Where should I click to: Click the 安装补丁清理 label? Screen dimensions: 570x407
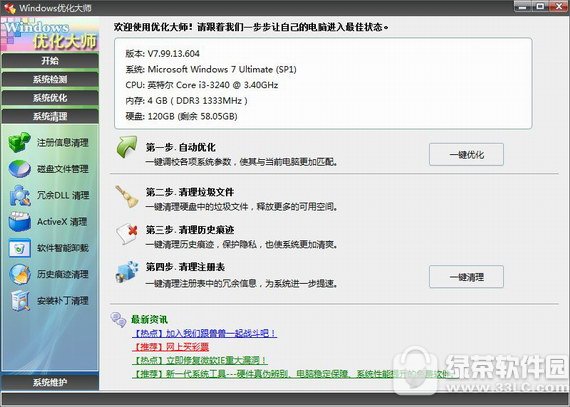(x=63, y=301)
